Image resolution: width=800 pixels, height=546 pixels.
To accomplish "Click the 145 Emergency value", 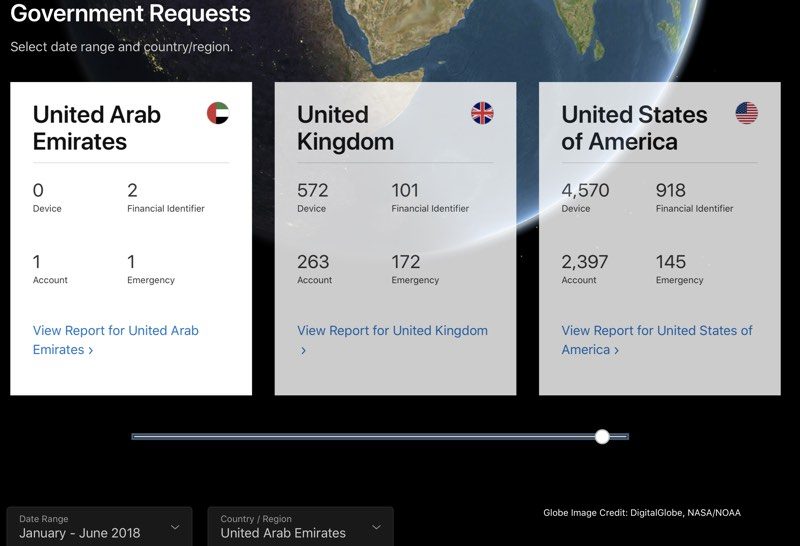I will point(670,262).
